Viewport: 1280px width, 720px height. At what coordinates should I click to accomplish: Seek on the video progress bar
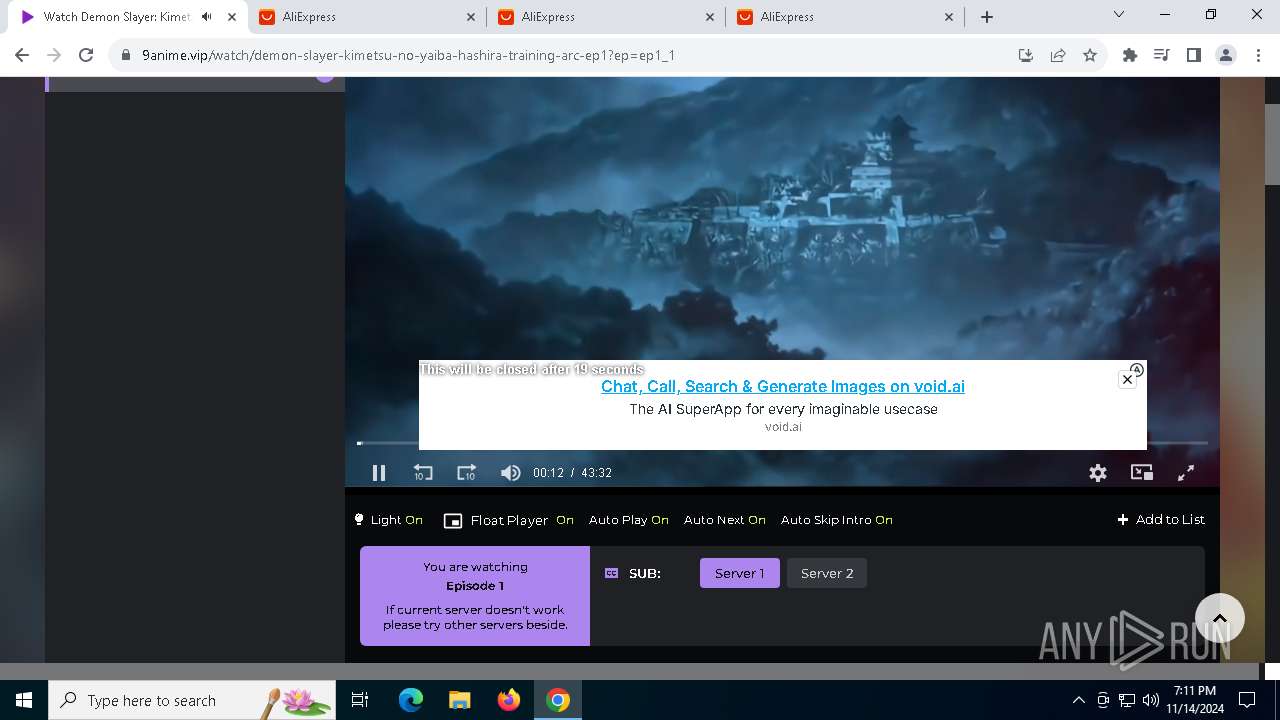783,442
